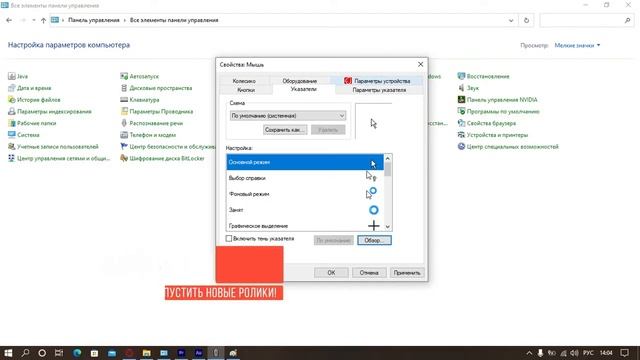The width and height of the screenshot is (640, 360).
Task: Switch to Оборудование tab
Action: pyautogui.click(x=300, y=81)
